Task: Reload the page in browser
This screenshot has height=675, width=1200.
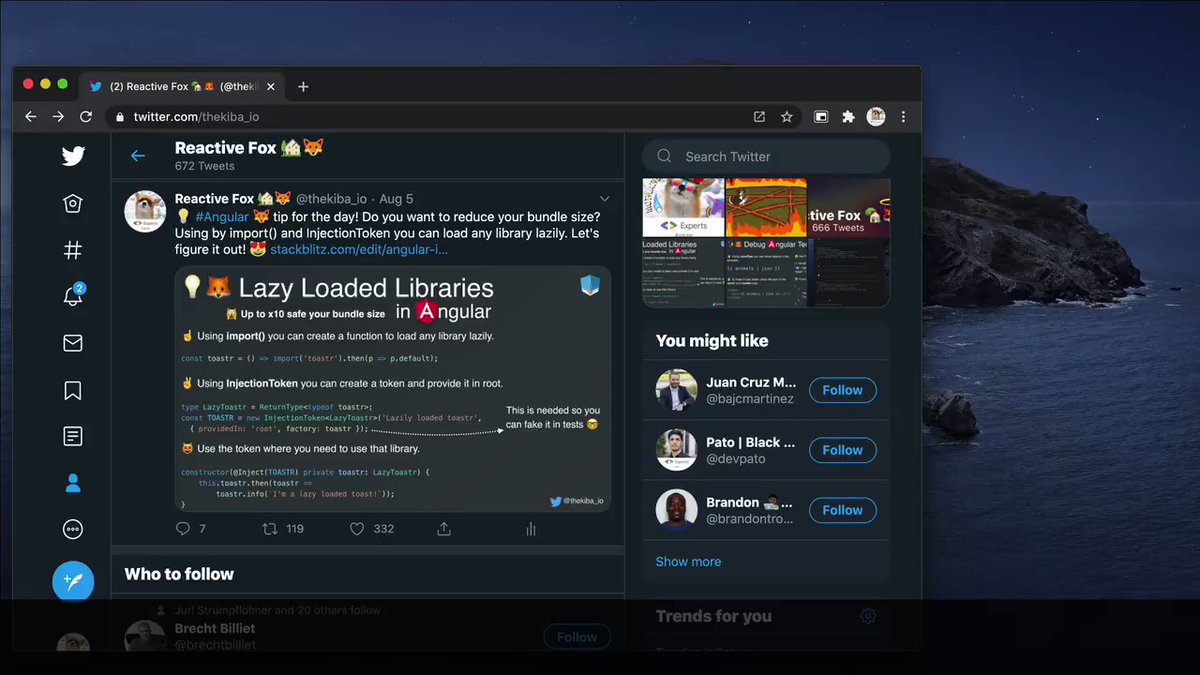Action: pos(86,117)
